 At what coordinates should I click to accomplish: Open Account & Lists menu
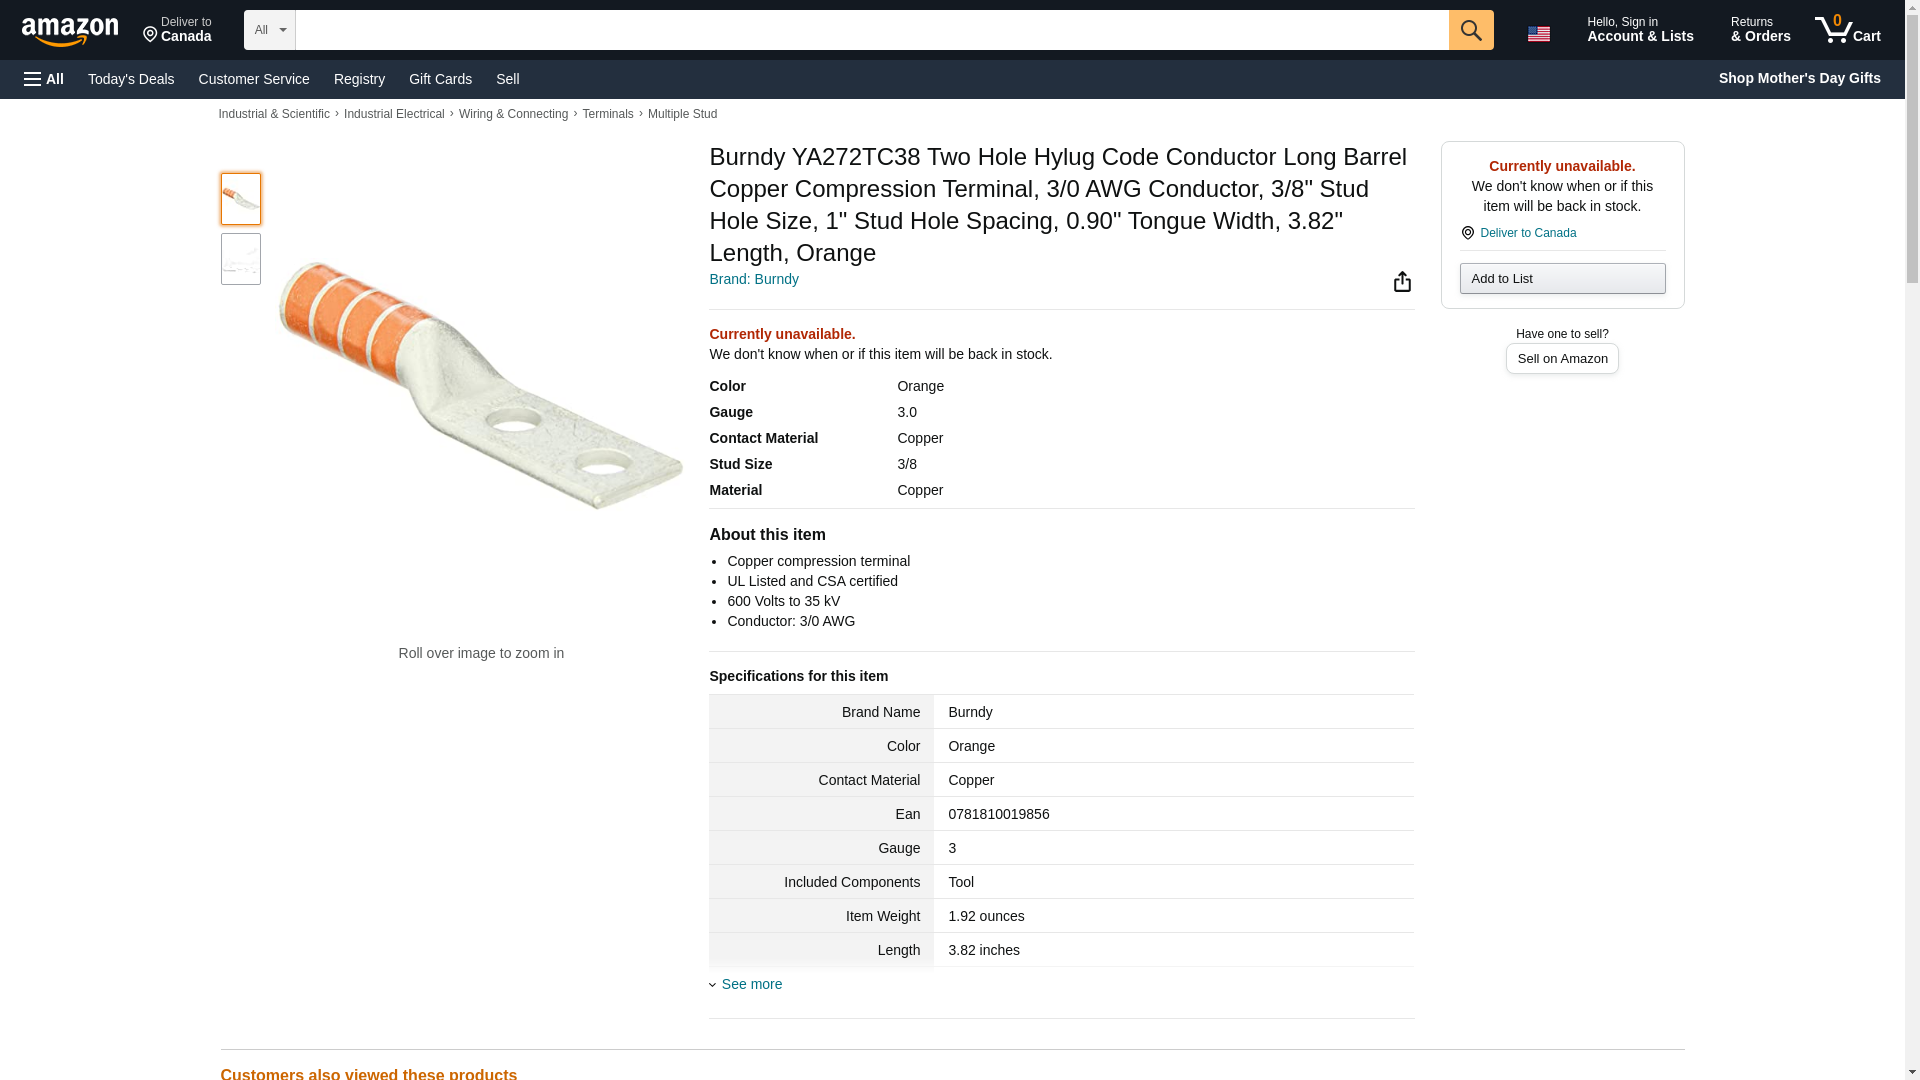click(1639, 30)
